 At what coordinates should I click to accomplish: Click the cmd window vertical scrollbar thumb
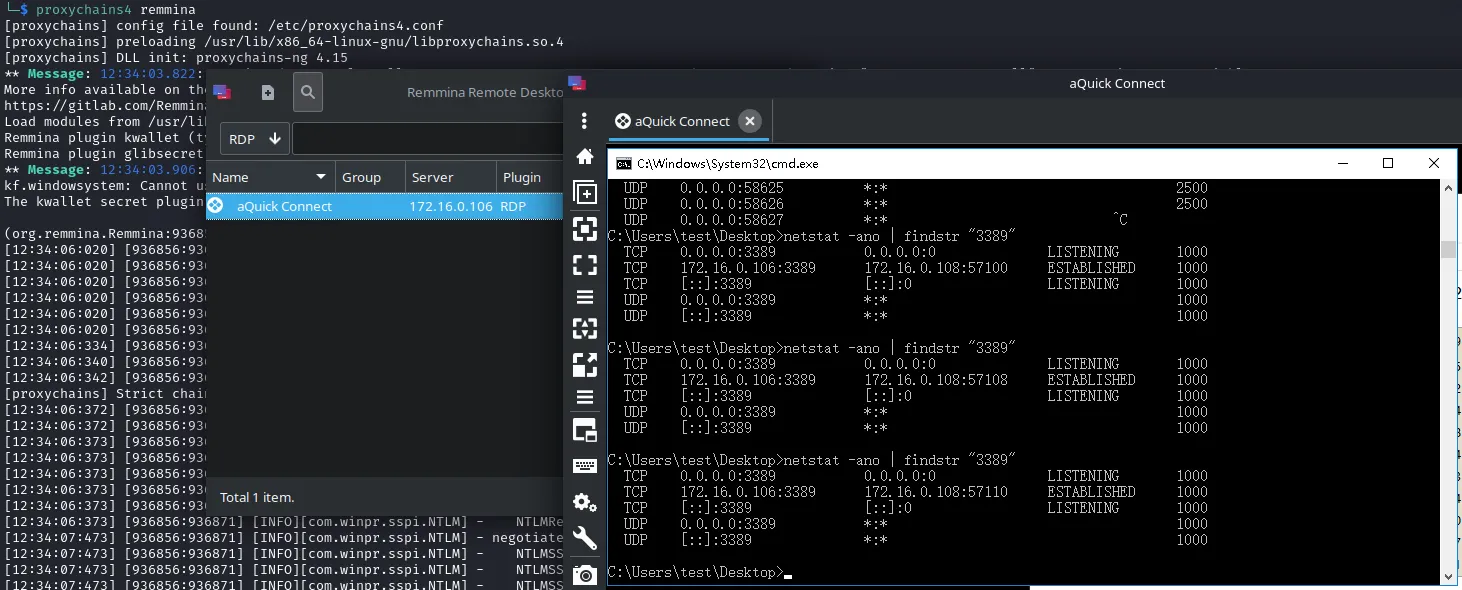[x=1448, y=250]
